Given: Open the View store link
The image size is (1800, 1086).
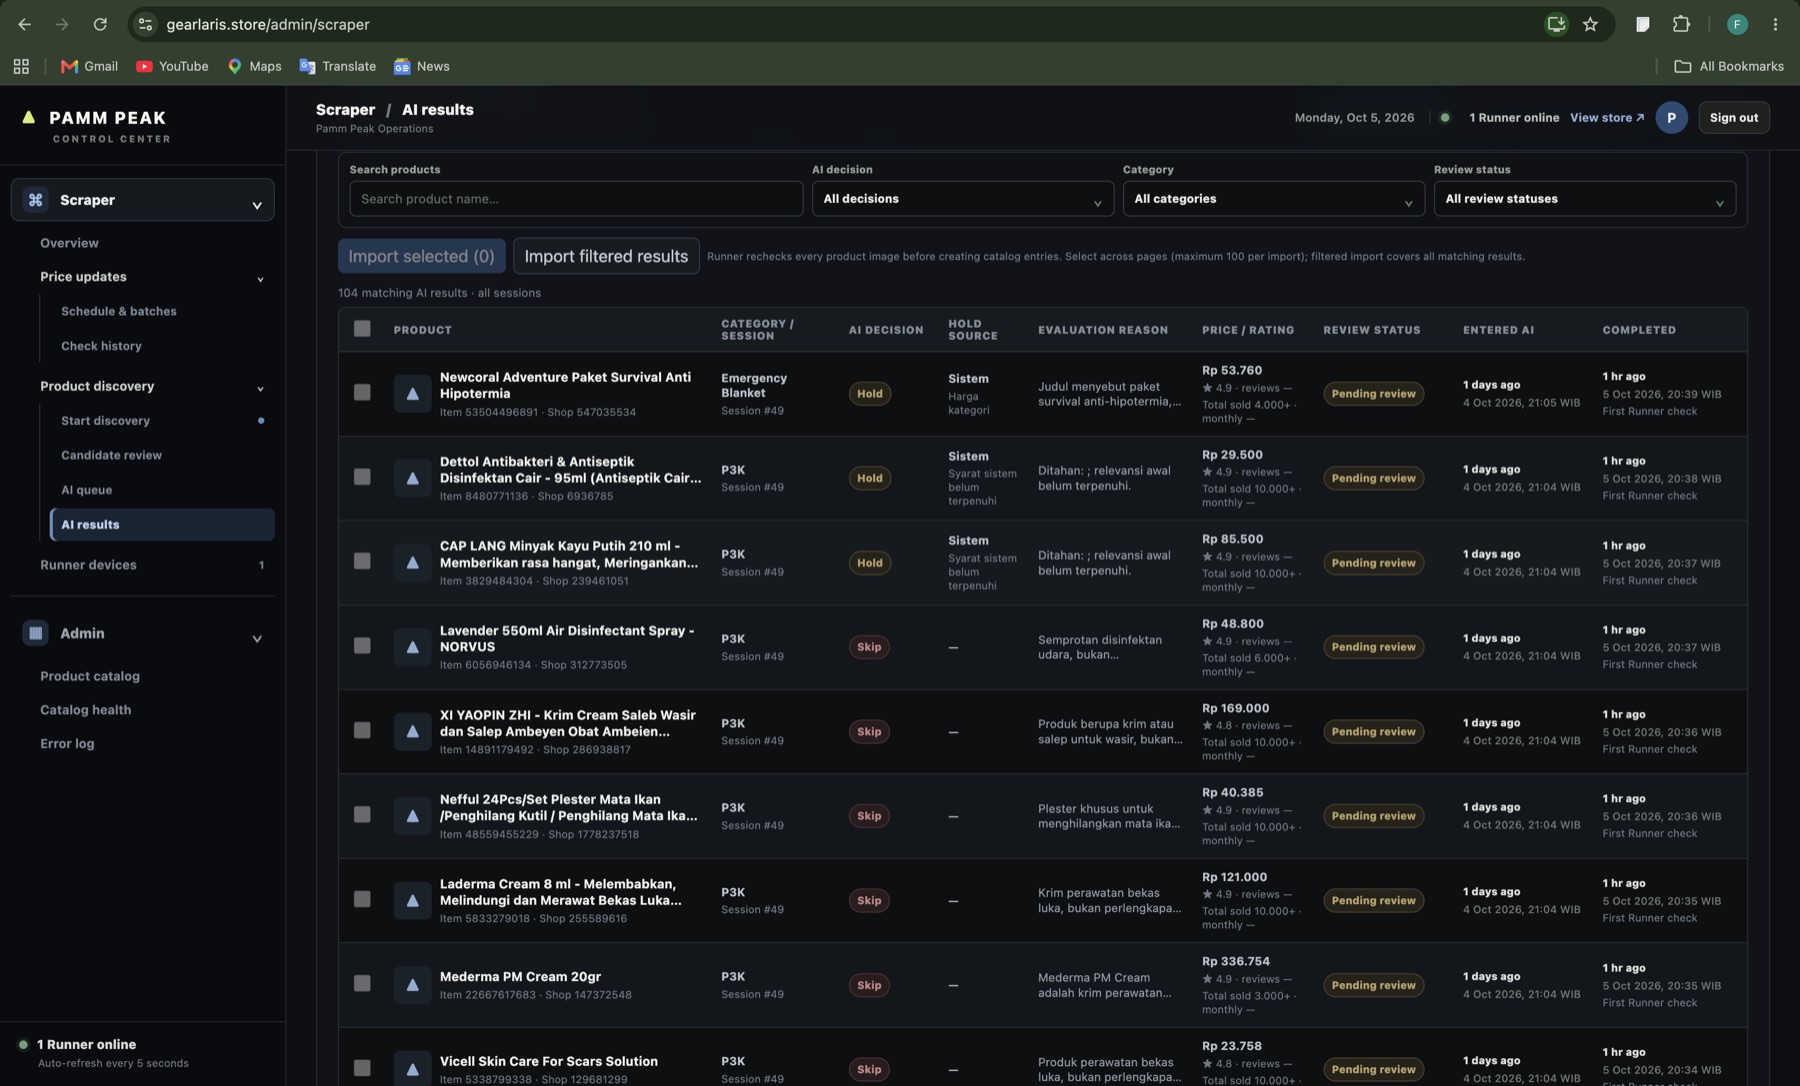Looking at the screenshot, I should coord(1606,117).
